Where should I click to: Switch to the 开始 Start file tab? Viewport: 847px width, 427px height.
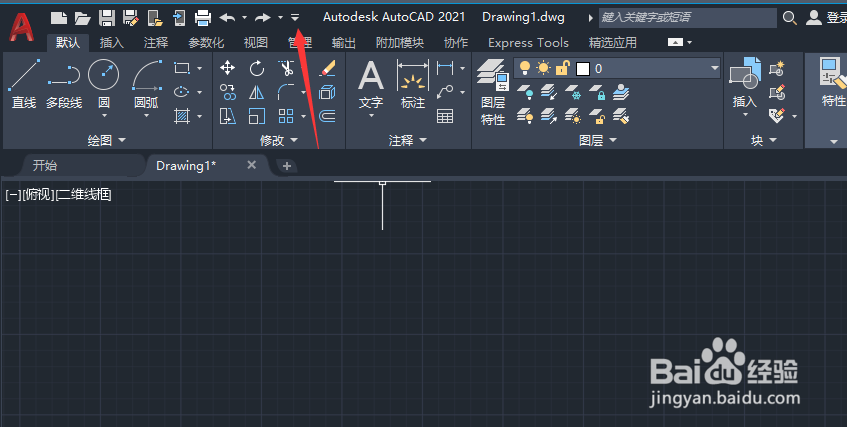(x=44, y=165)
